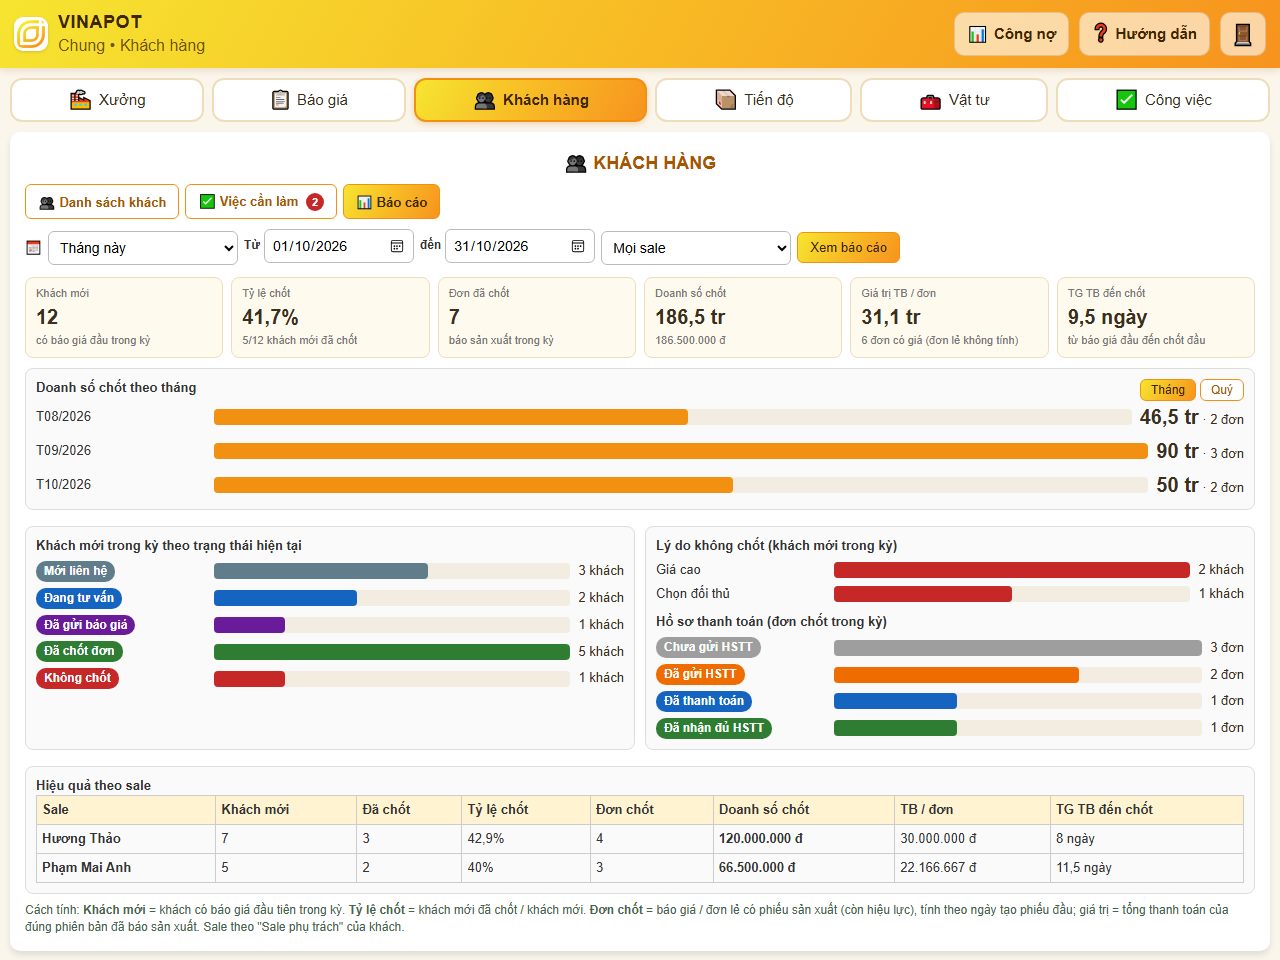Open the Vật tư tab
Image resolution: width=1280 pixels, height=960 pixels.
point(954,100)
